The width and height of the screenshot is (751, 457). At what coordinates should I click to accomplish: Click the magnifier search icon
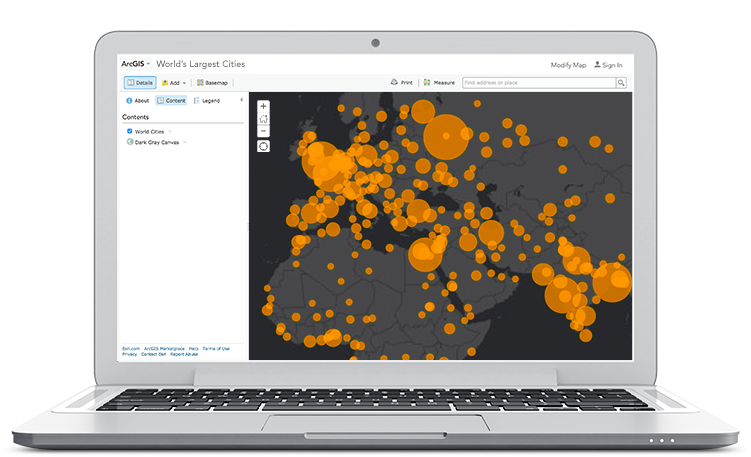click(x=621, y=83)
